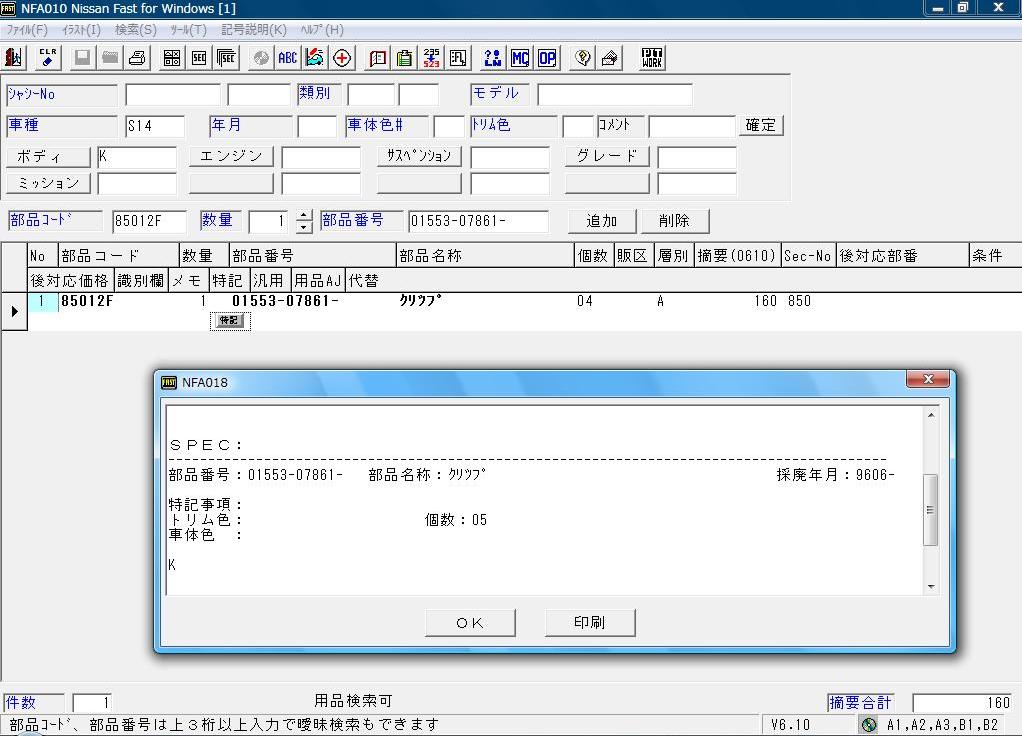The width and height of the screenshot is (1022, 736).
Task: Click the コメント input field
Action: [x=692, y=126]
